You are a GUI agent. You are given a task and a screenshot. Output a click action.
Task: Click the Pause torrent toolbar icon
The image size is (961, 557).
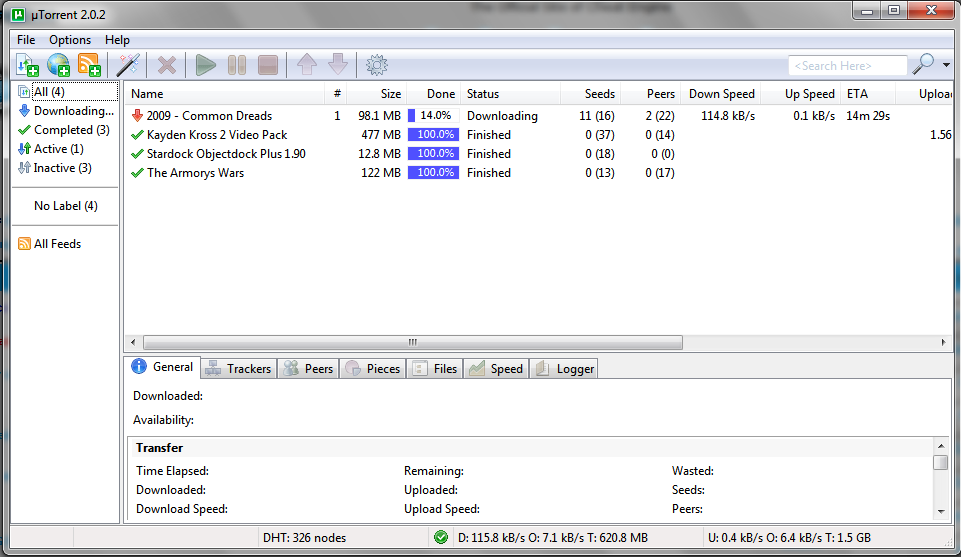[x=237, y=65]
